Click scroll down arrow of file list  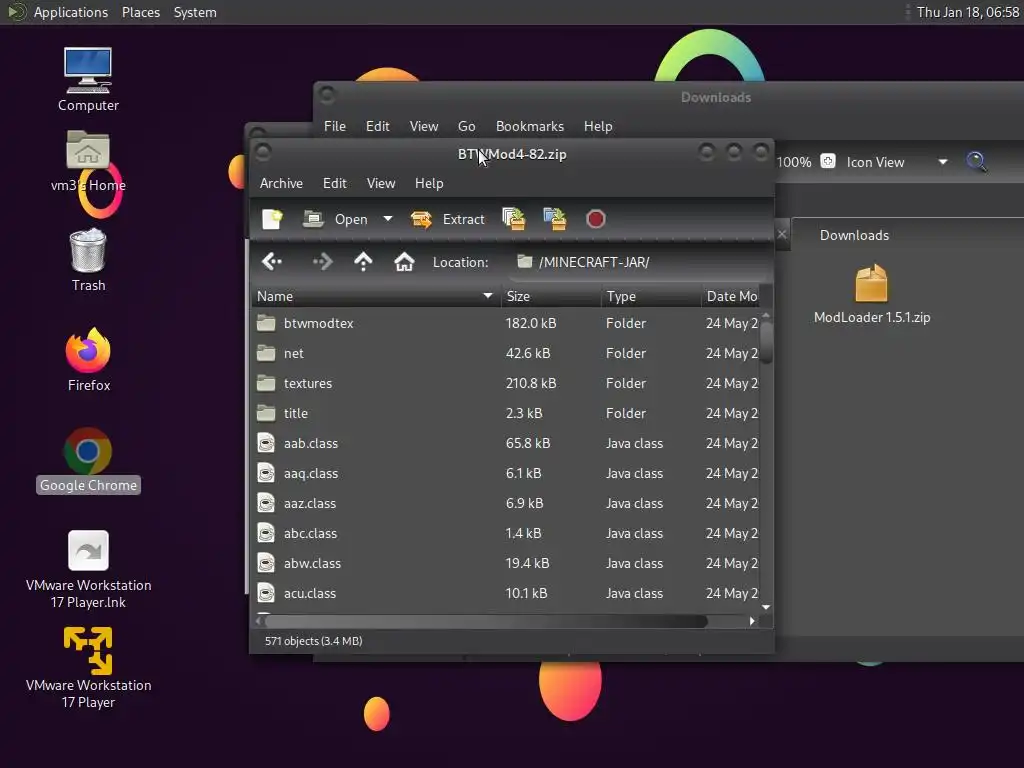[x=766, y=607]
